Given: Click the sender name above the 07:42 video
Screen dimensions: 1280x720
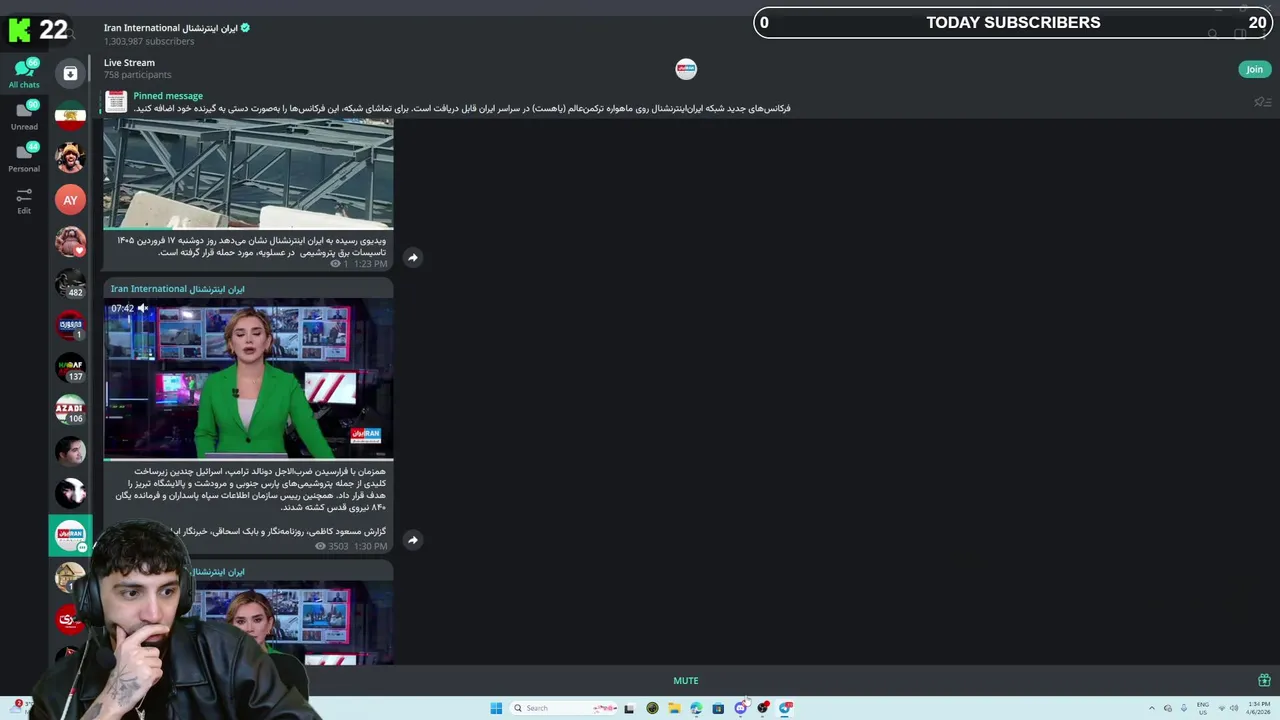Looking at the screenshot, I should click(177, 289).
